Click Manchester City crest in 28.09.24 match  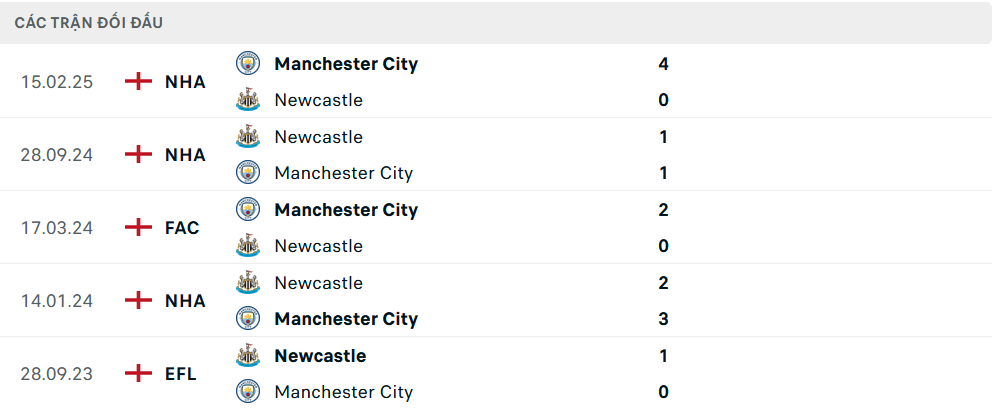click(247, 173)
